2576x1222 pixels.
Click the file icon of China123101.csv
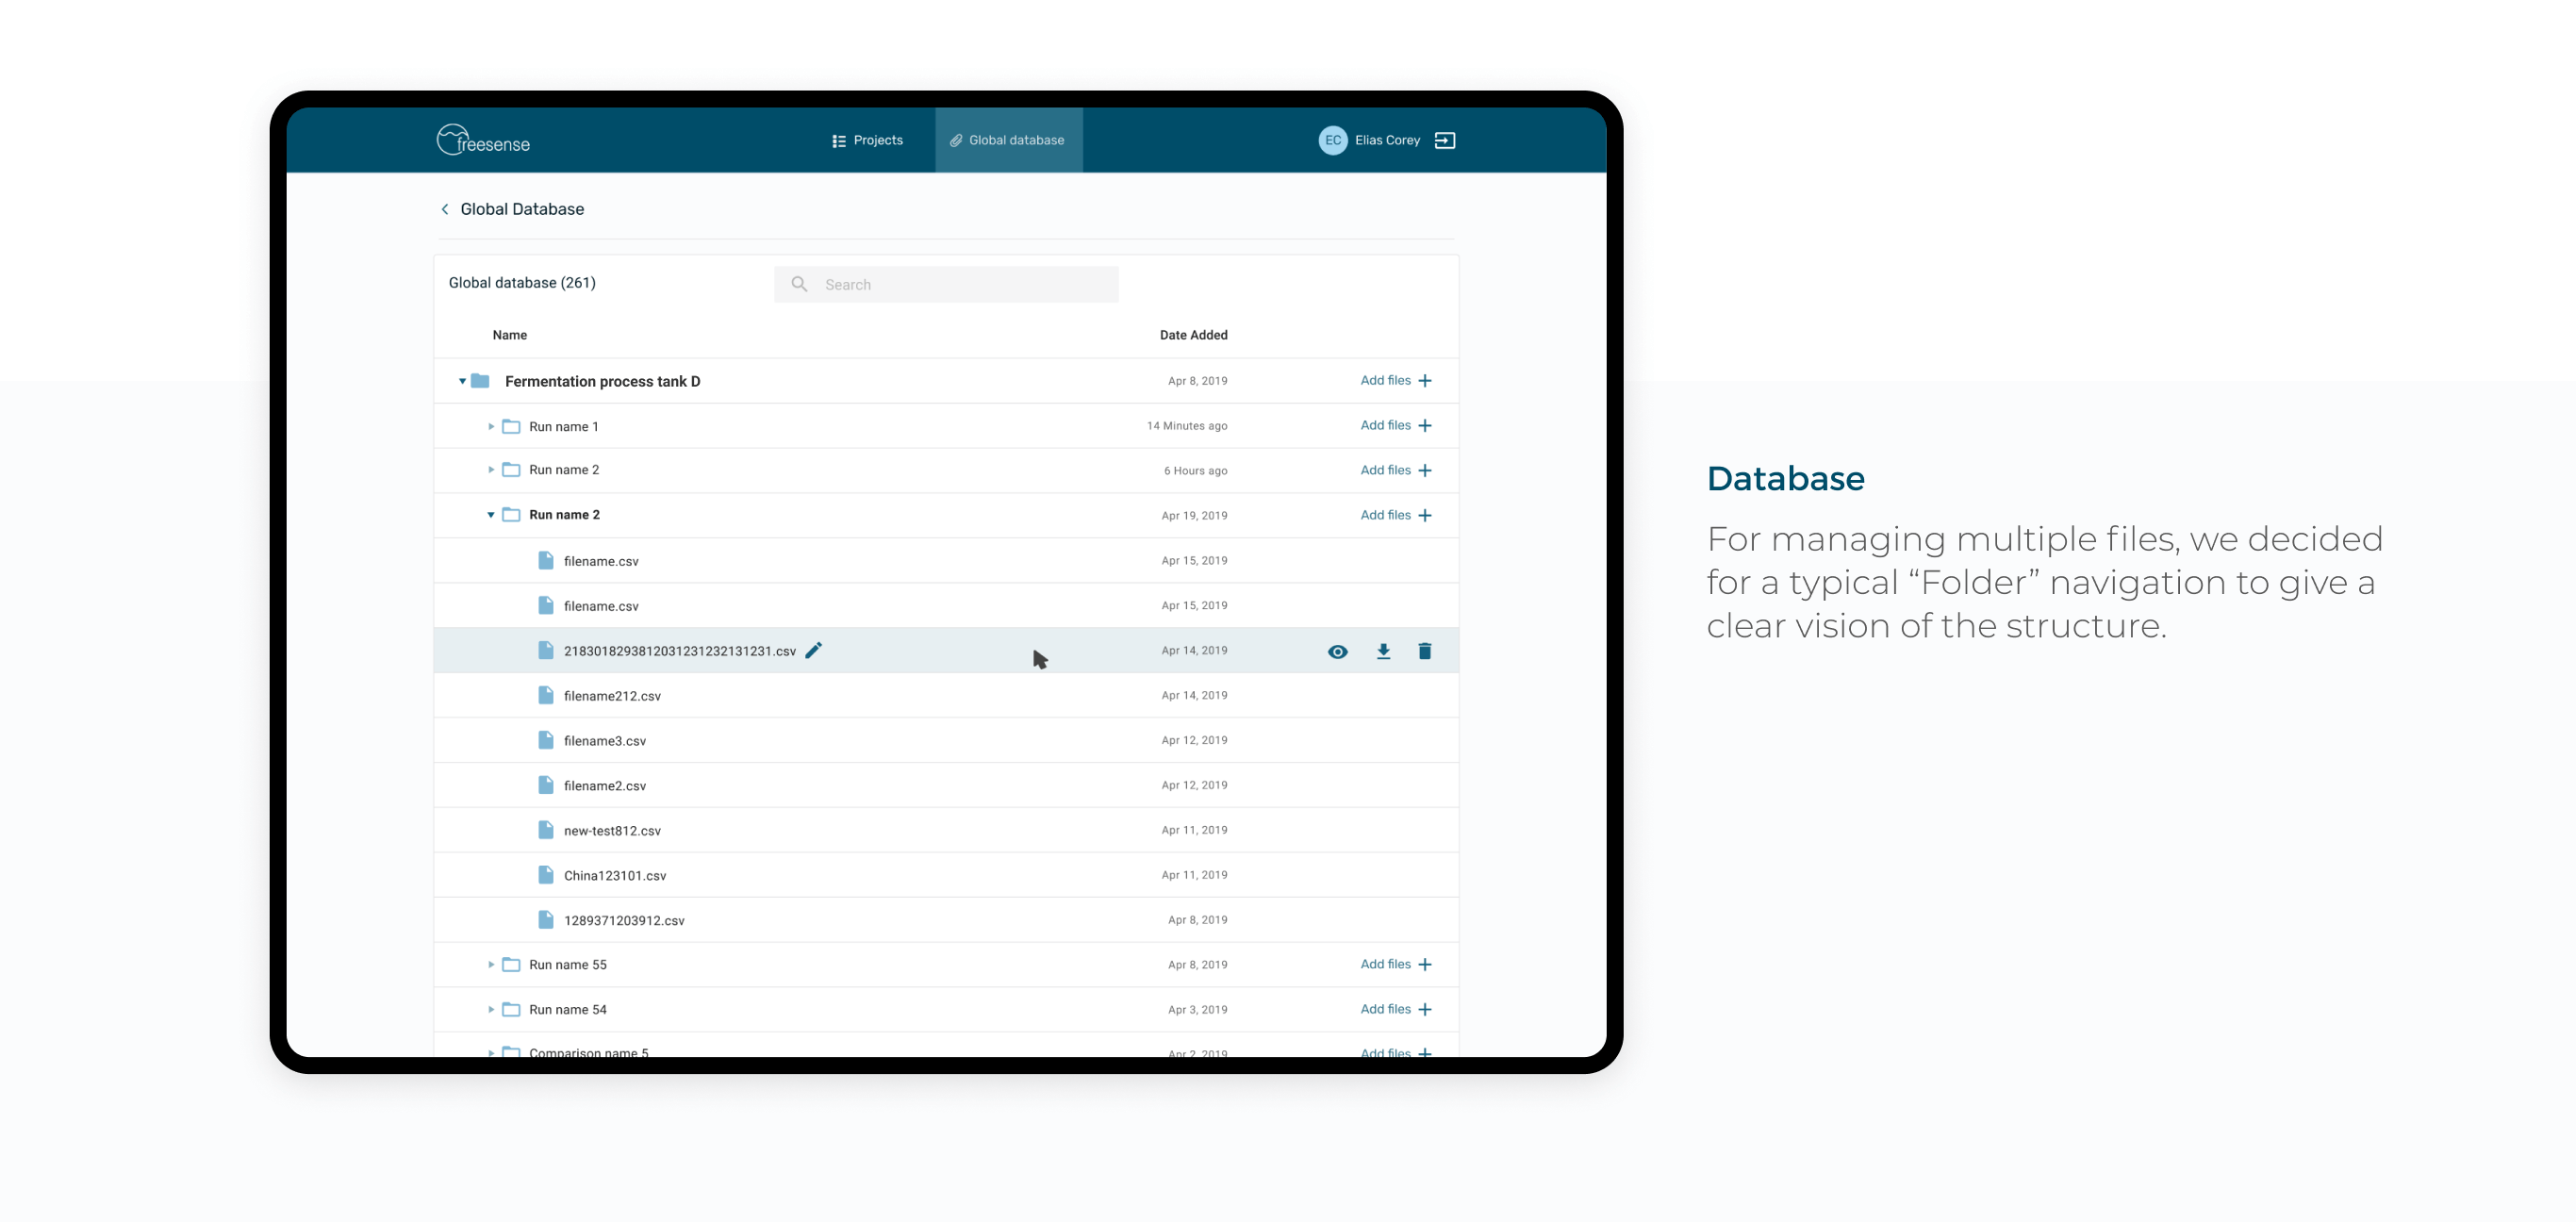[x=546, y=875]
